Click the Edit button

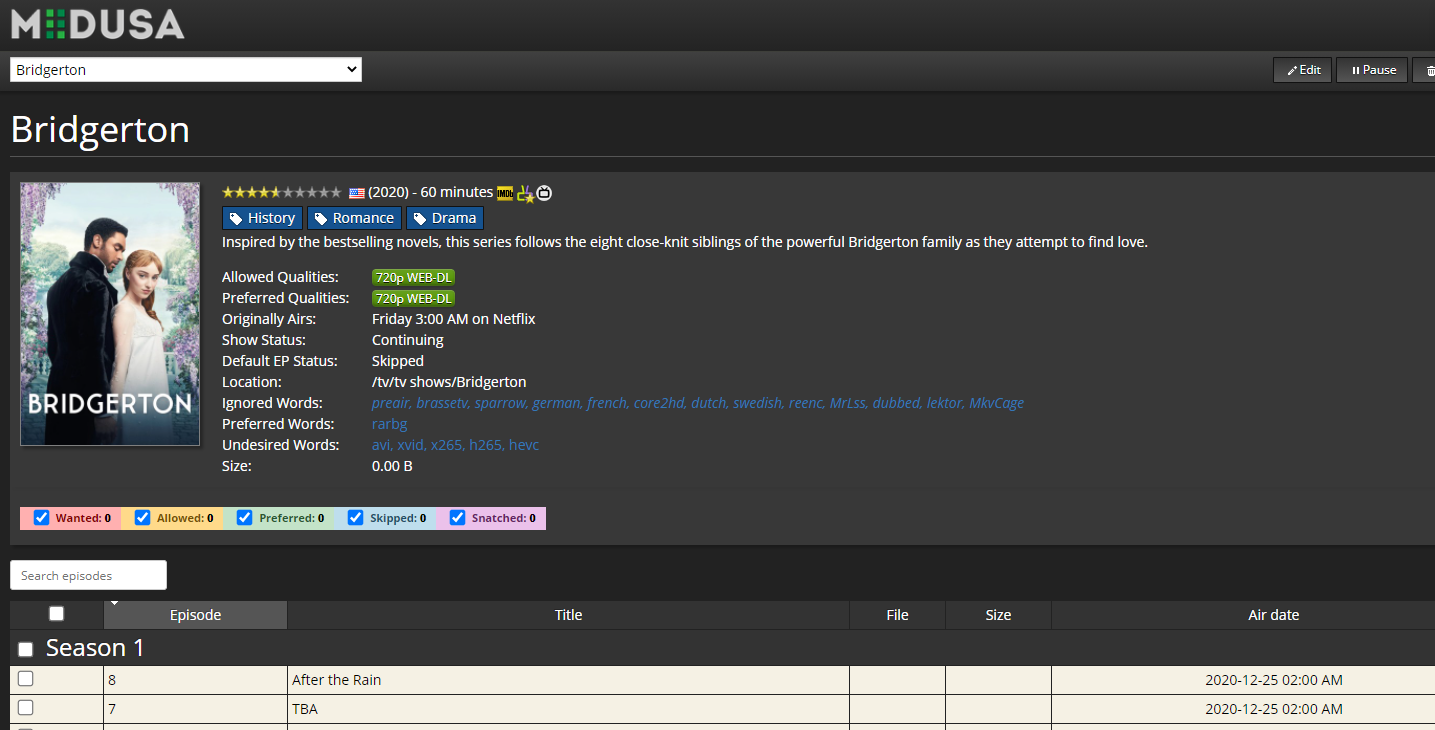(1302, 69)
